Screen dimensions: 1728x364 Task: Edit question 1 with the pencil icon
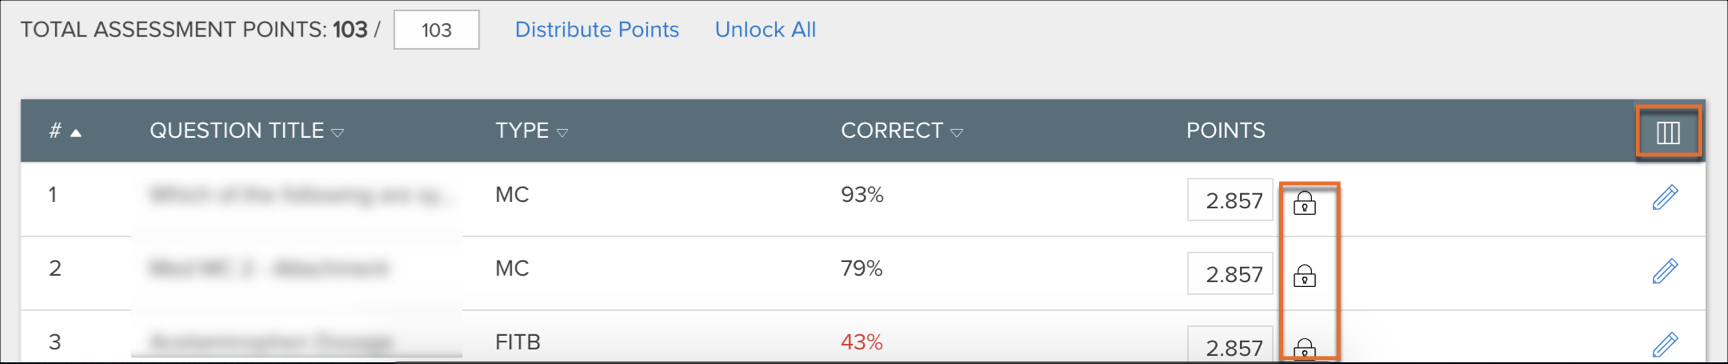(x=1665, y=198)
